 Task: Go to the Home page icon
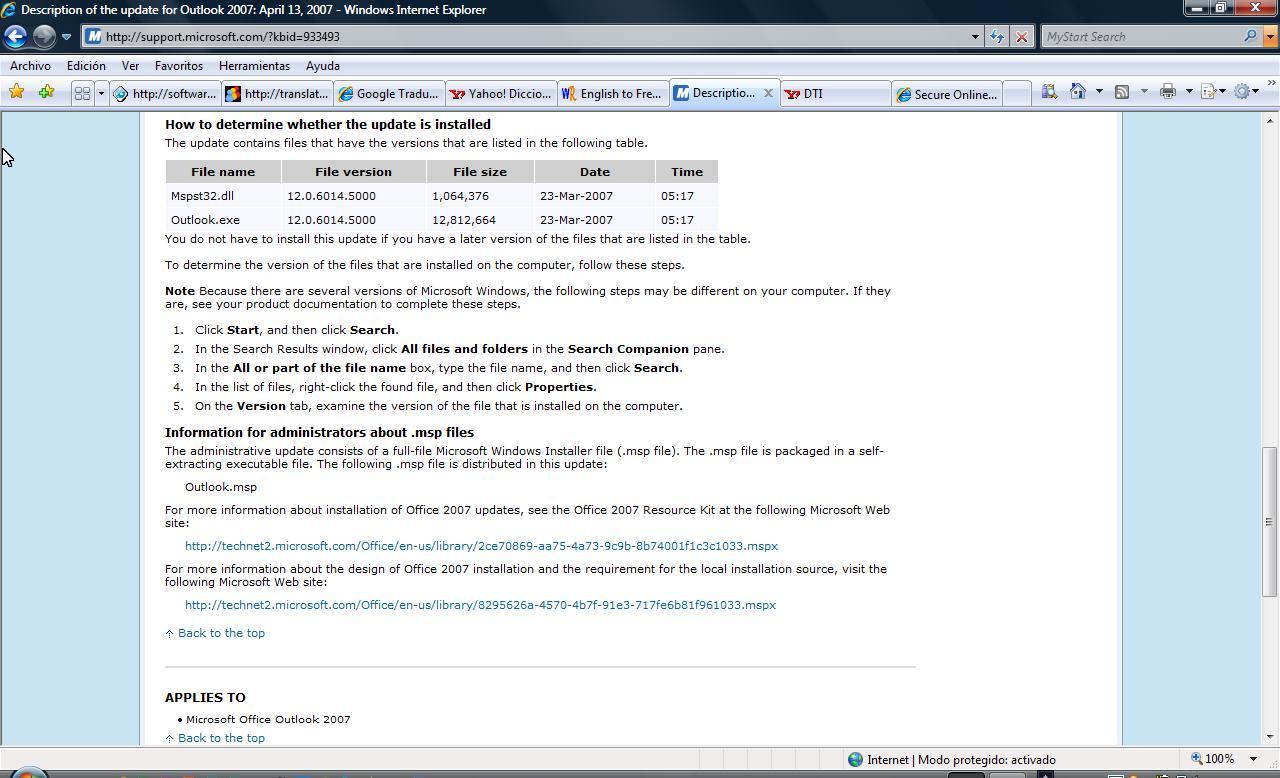click(x=1078, y=92)
